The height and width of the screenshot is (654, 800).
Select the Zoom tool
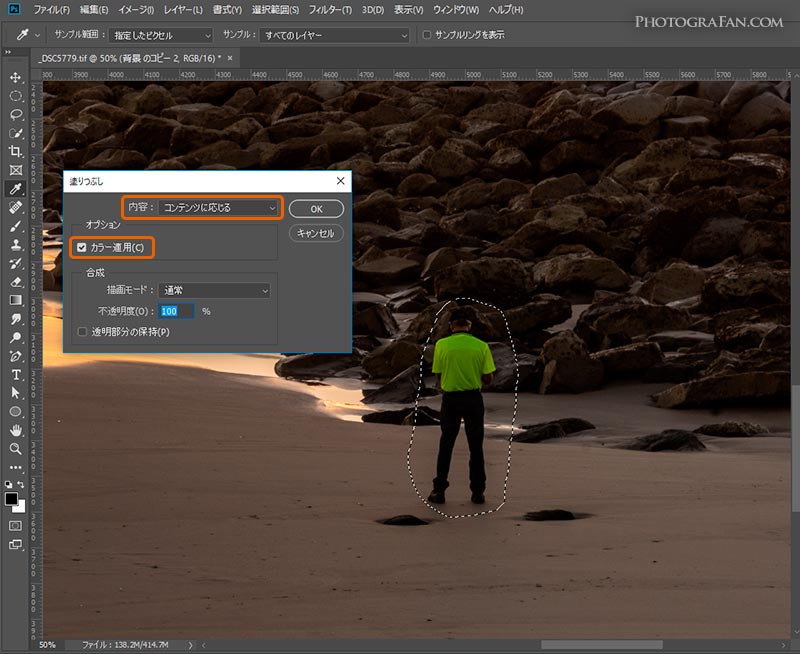[16, 449]
